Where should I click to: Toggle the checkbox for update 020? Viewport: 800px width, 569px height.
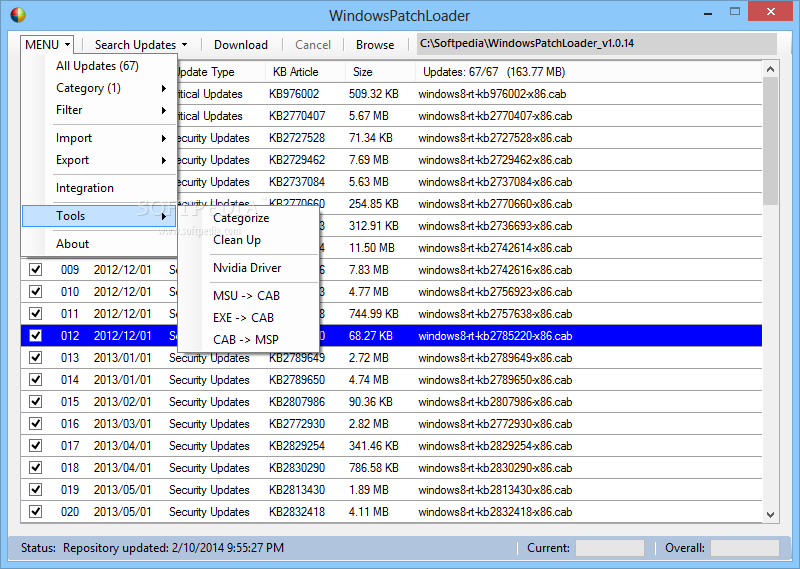click(35, 511)
